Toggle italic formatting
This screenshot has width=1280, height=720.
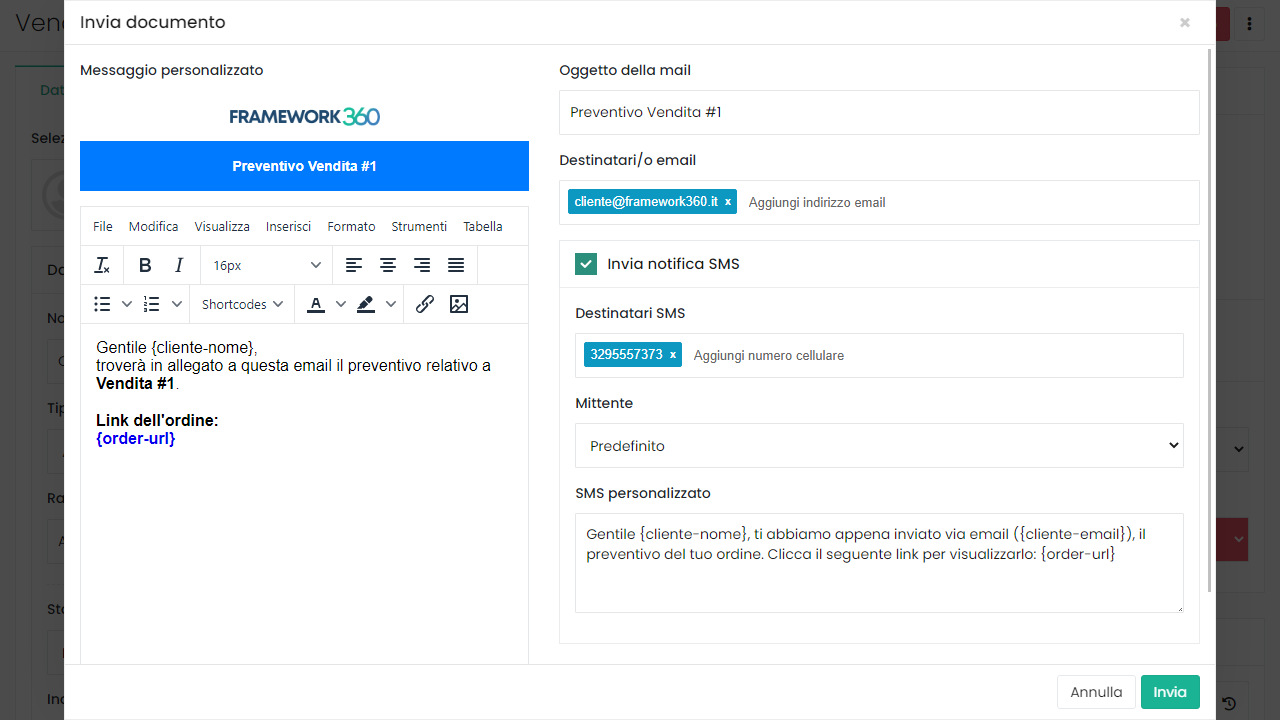[x=179, y=265]
